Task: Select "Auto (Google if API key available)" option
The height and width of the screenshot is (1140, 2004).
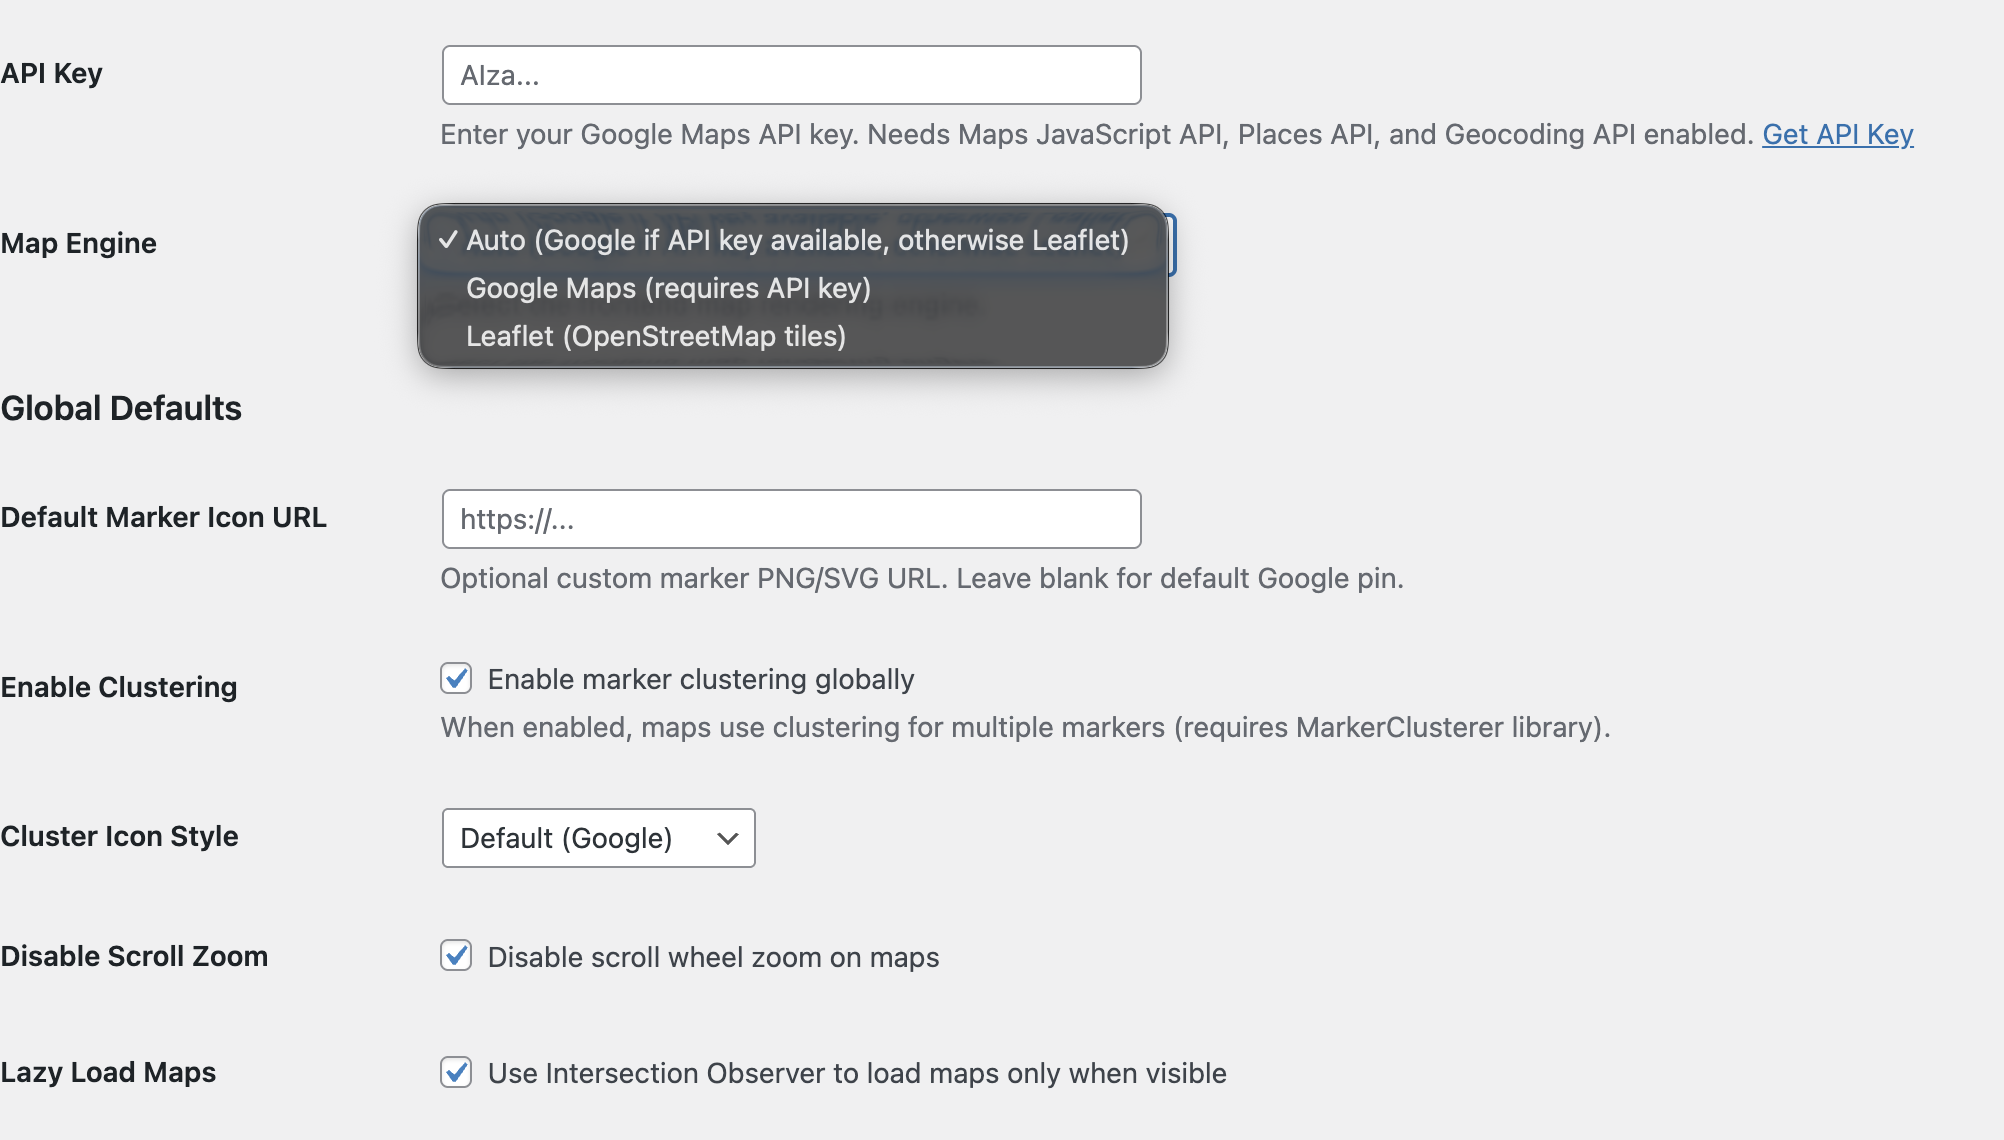Action: coord(797,240)
